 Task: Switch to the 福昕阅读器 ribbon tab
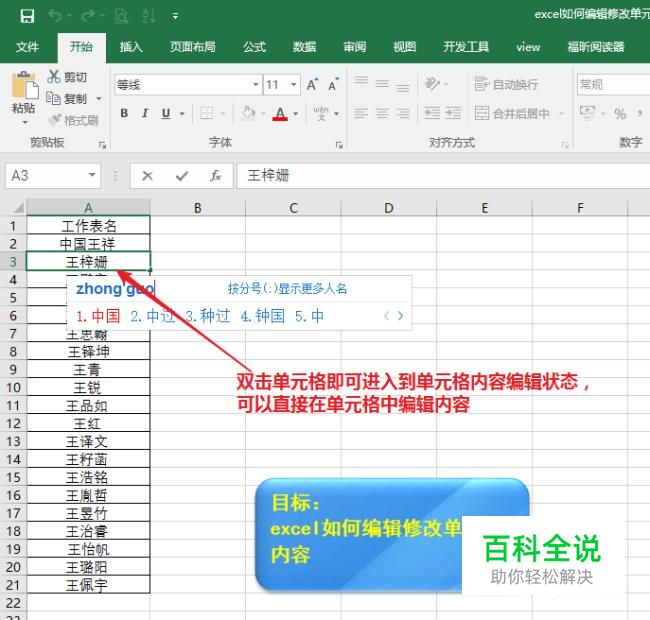[596, 47]
